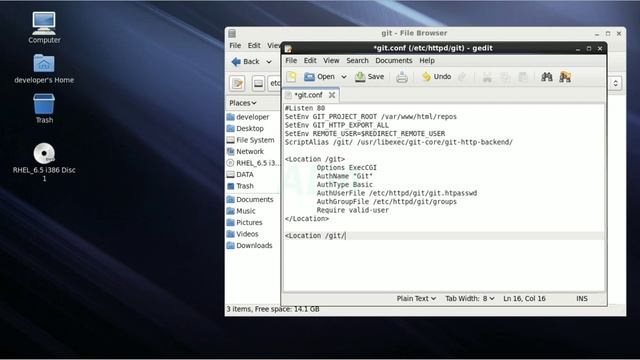Click 'Options ExecCGI' line in editor
Image resolution: width=640 pixels, height=360 pixels.
point(347,168)
